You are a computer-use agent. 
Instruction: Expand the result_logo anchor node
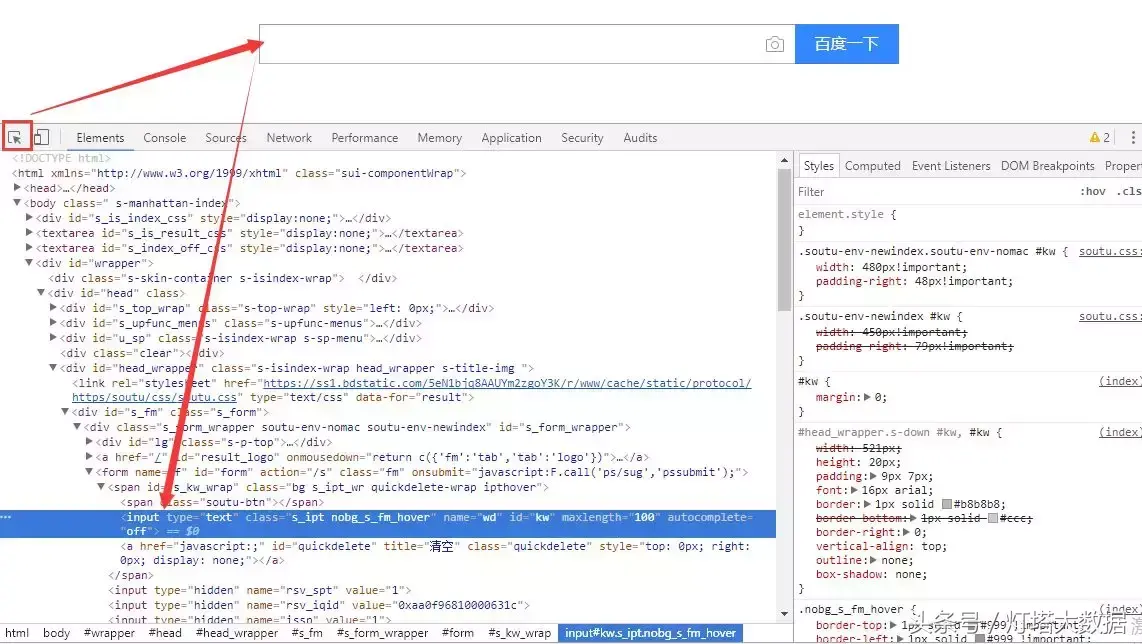(89, 457)
